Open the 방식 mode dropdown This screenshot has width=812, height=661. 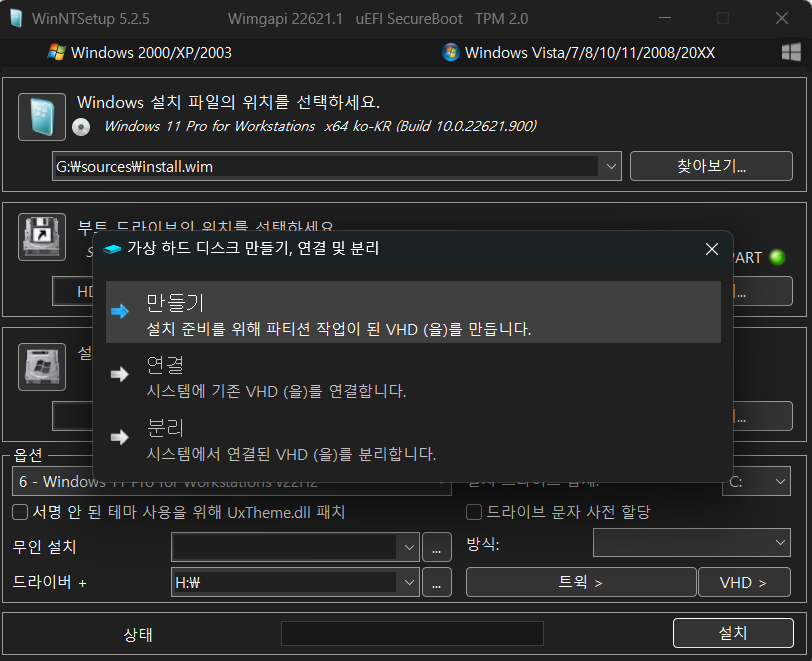[x=691, y=542]
